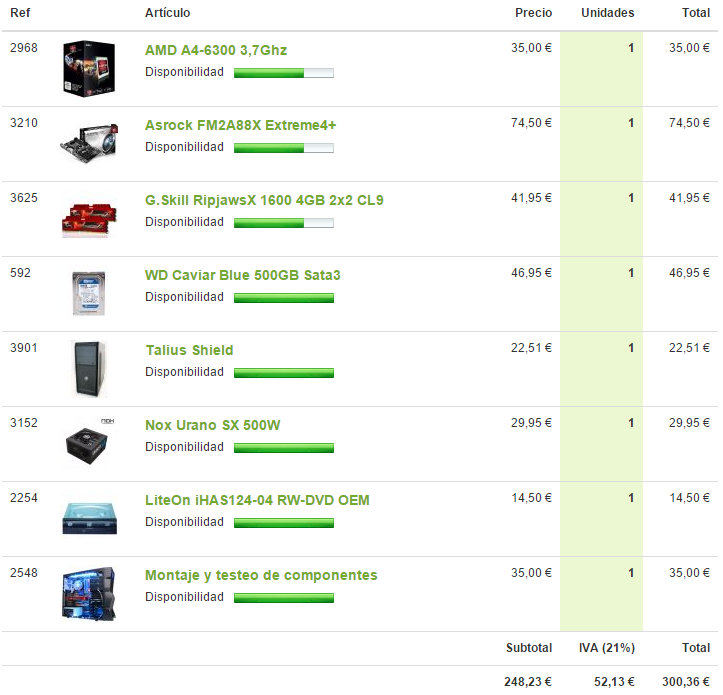The width and height of the screenshot is (723, 695).
Task: Click the units value for LiteOn iHAS124-04
Action: point(631,498)
